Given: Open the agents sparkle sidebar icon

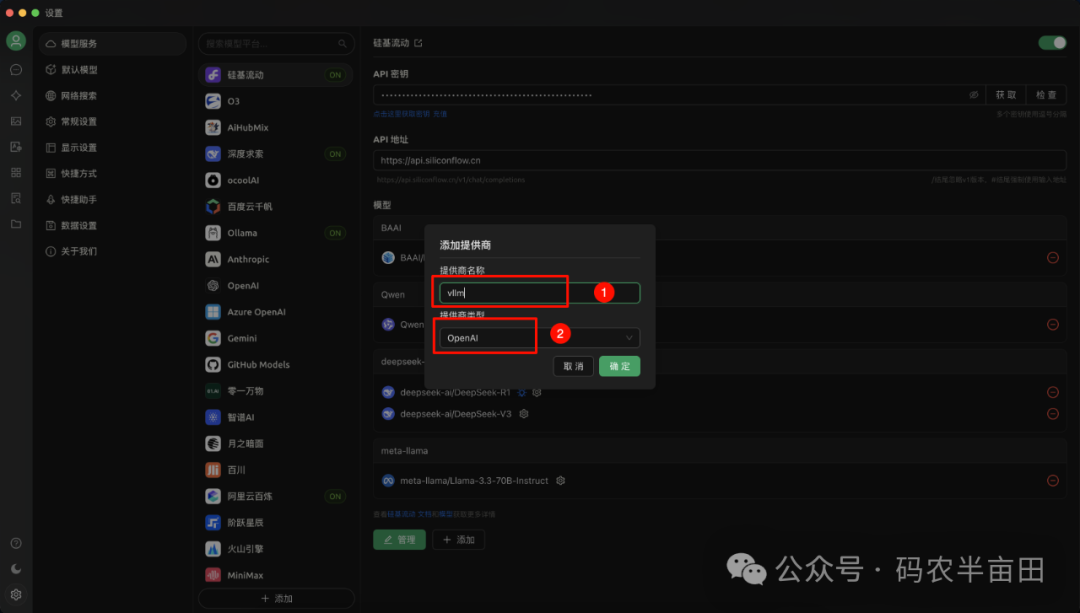Looking at the screenshot, I should (x=16, y=96).
